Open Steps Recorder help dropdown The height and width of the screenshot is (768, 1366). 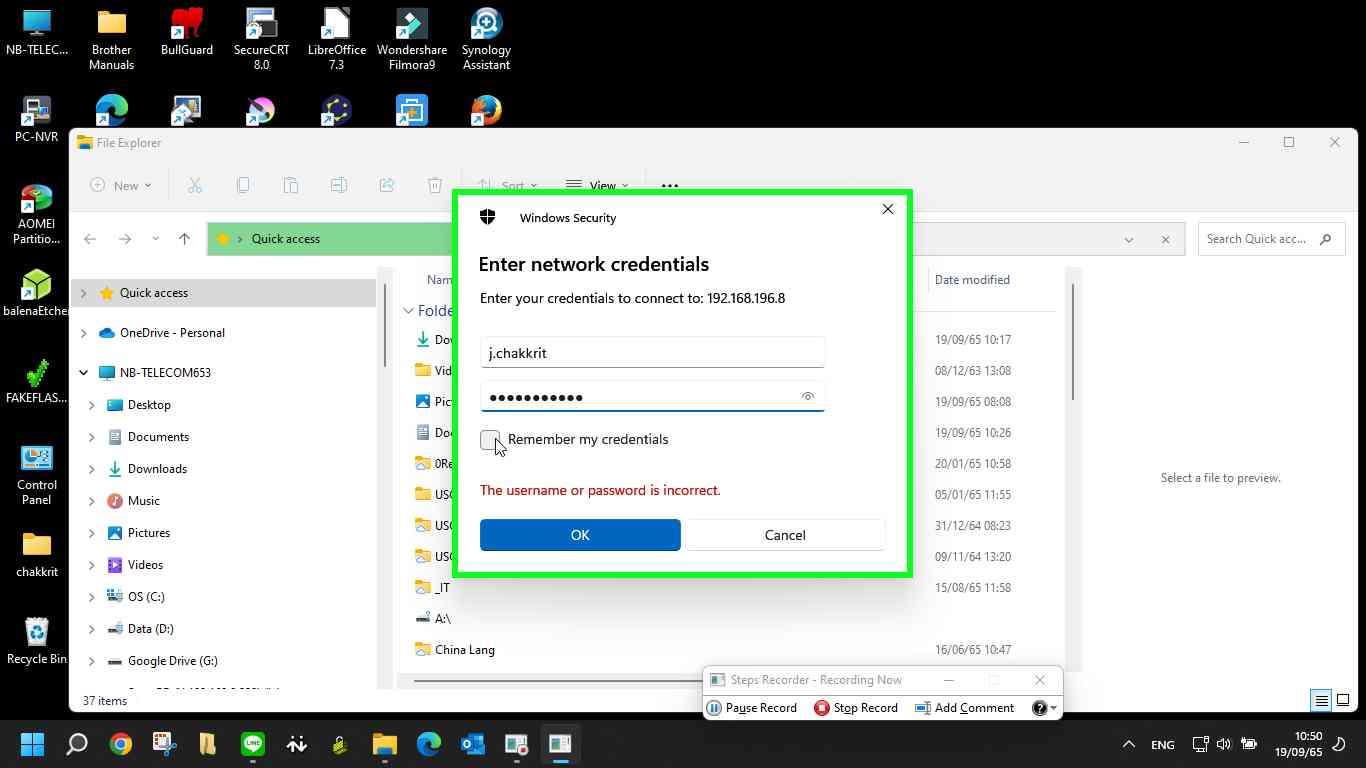(1045, 708)
